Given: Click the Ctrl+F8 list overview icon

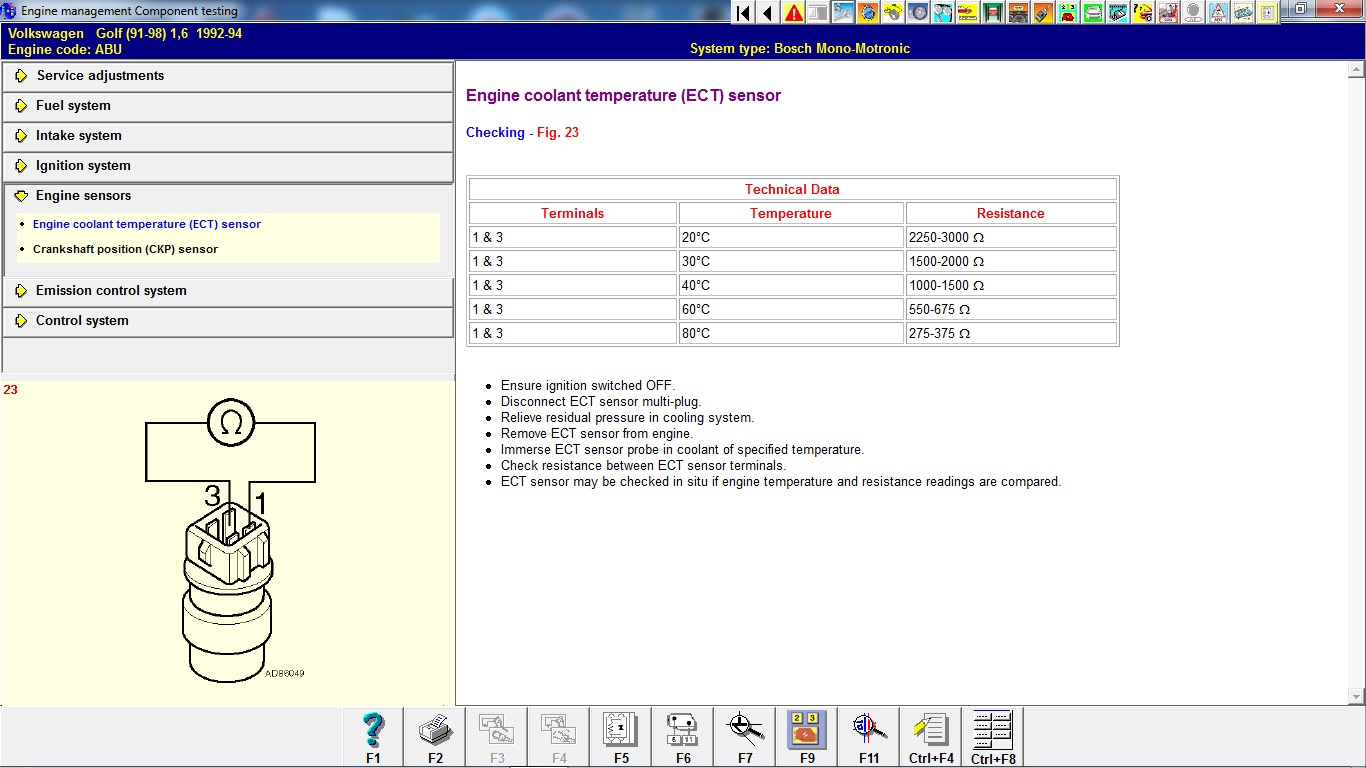Looking at the screenshot, I should [993, 736].
